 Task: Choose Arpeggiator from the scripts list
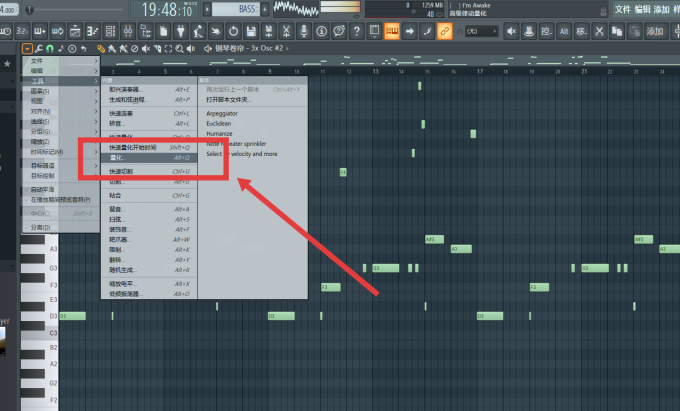click(x=222, y=114)
